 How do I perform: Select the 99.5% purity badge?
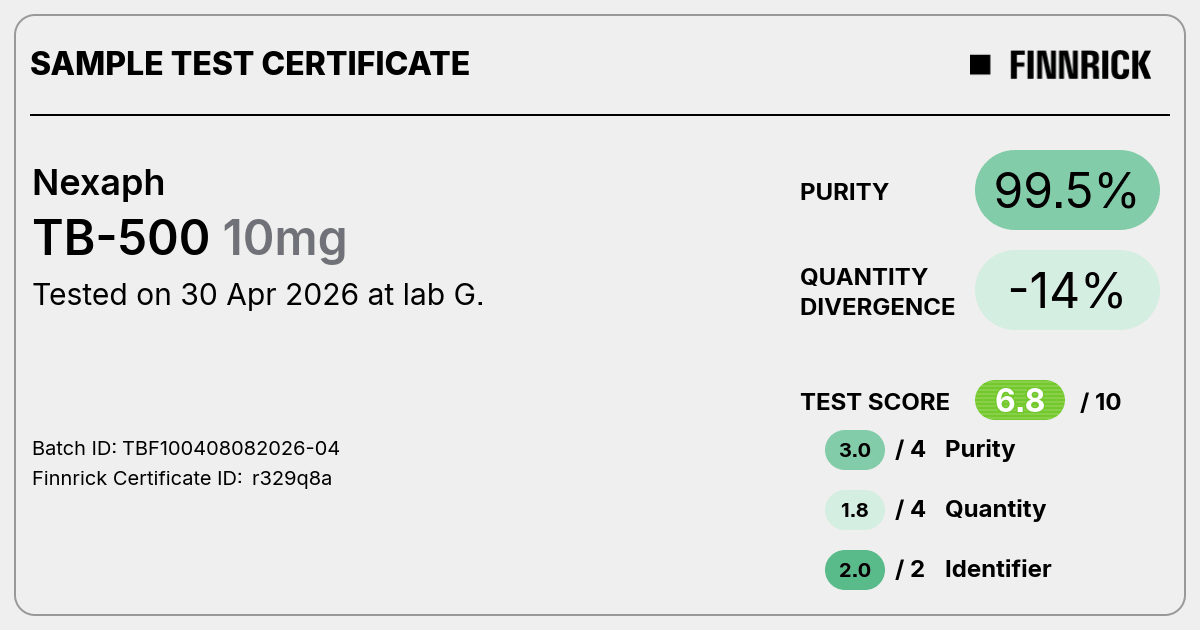(1067, 190)
